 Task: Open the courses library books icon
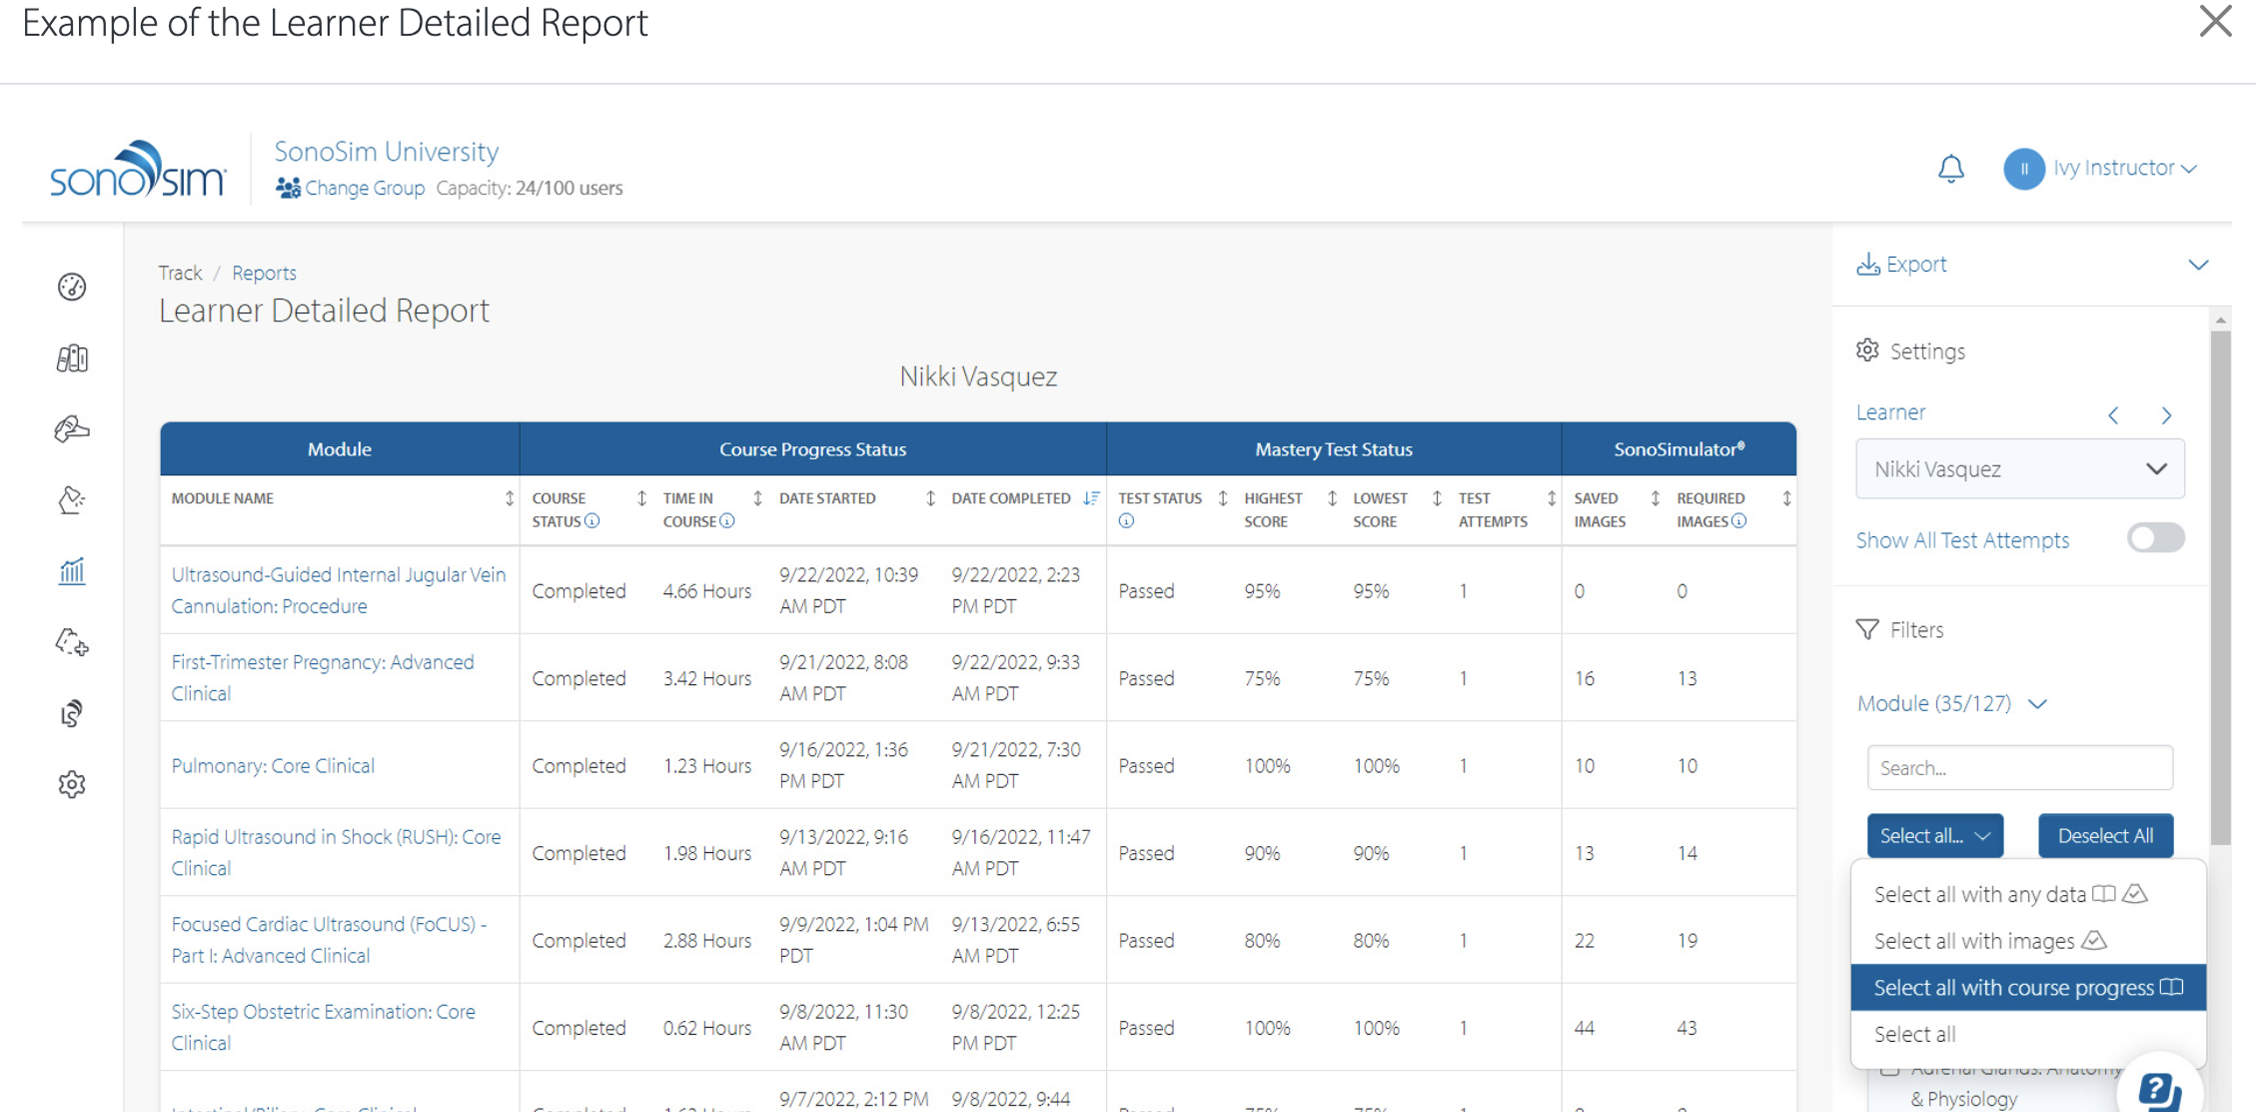[72, 358]
